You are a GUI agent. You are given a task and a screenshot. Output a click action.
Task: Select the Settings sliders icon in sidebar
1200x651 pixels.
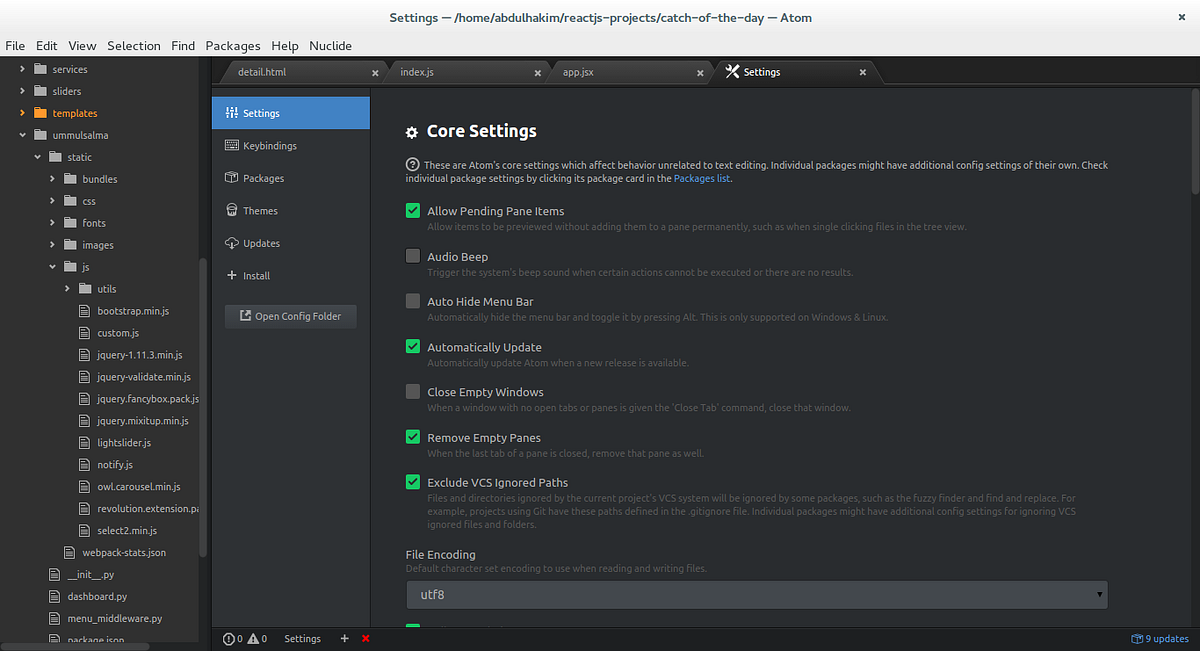click(x=232, y=112)
